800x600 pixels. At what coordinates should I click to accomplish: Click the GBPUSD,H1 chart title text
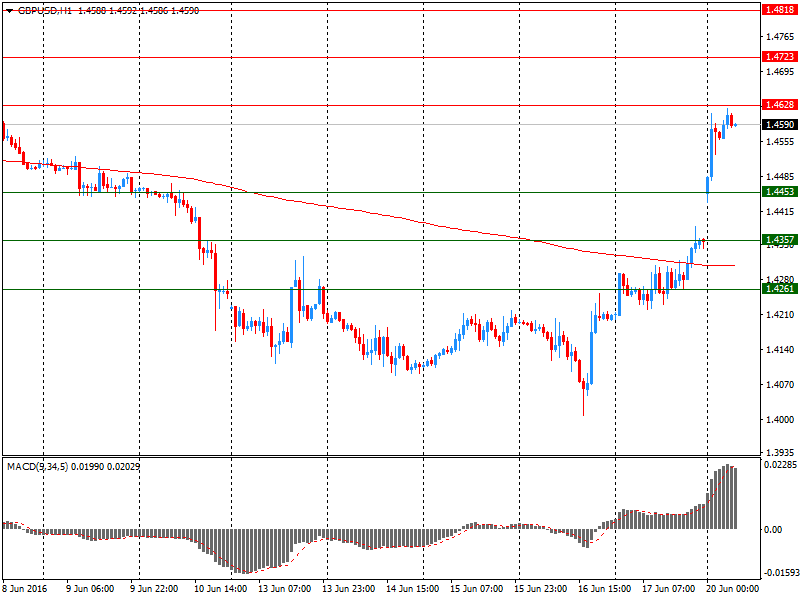(x=45, y=10)
